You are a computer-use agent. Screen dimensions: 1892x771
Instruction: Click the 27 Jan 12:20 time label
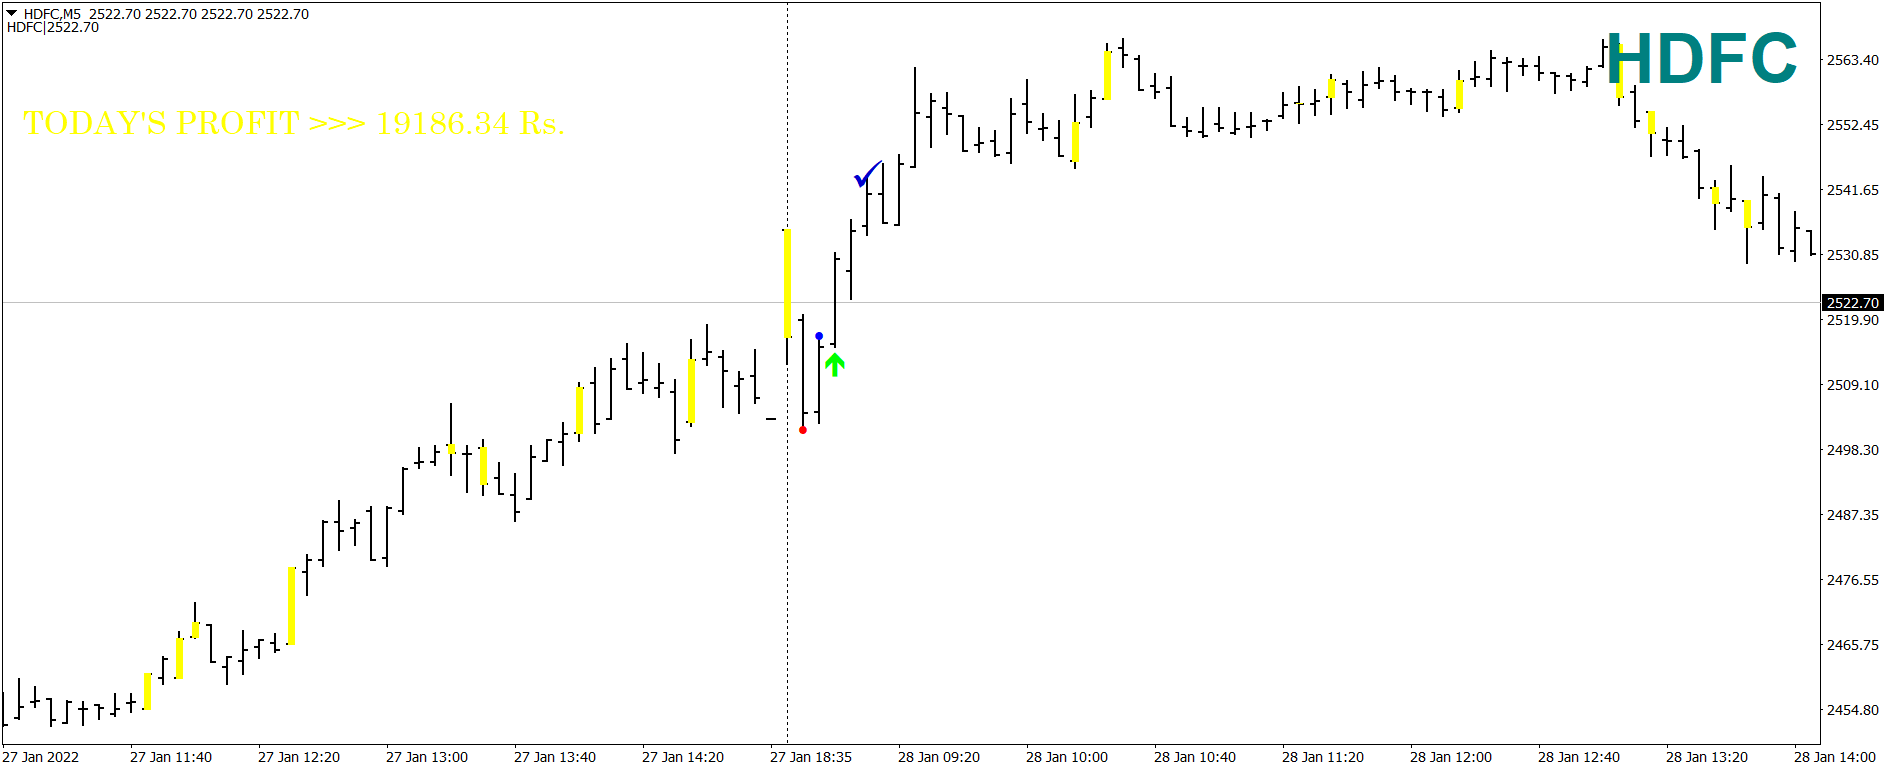pyautogui.click(x=299, y=757)
